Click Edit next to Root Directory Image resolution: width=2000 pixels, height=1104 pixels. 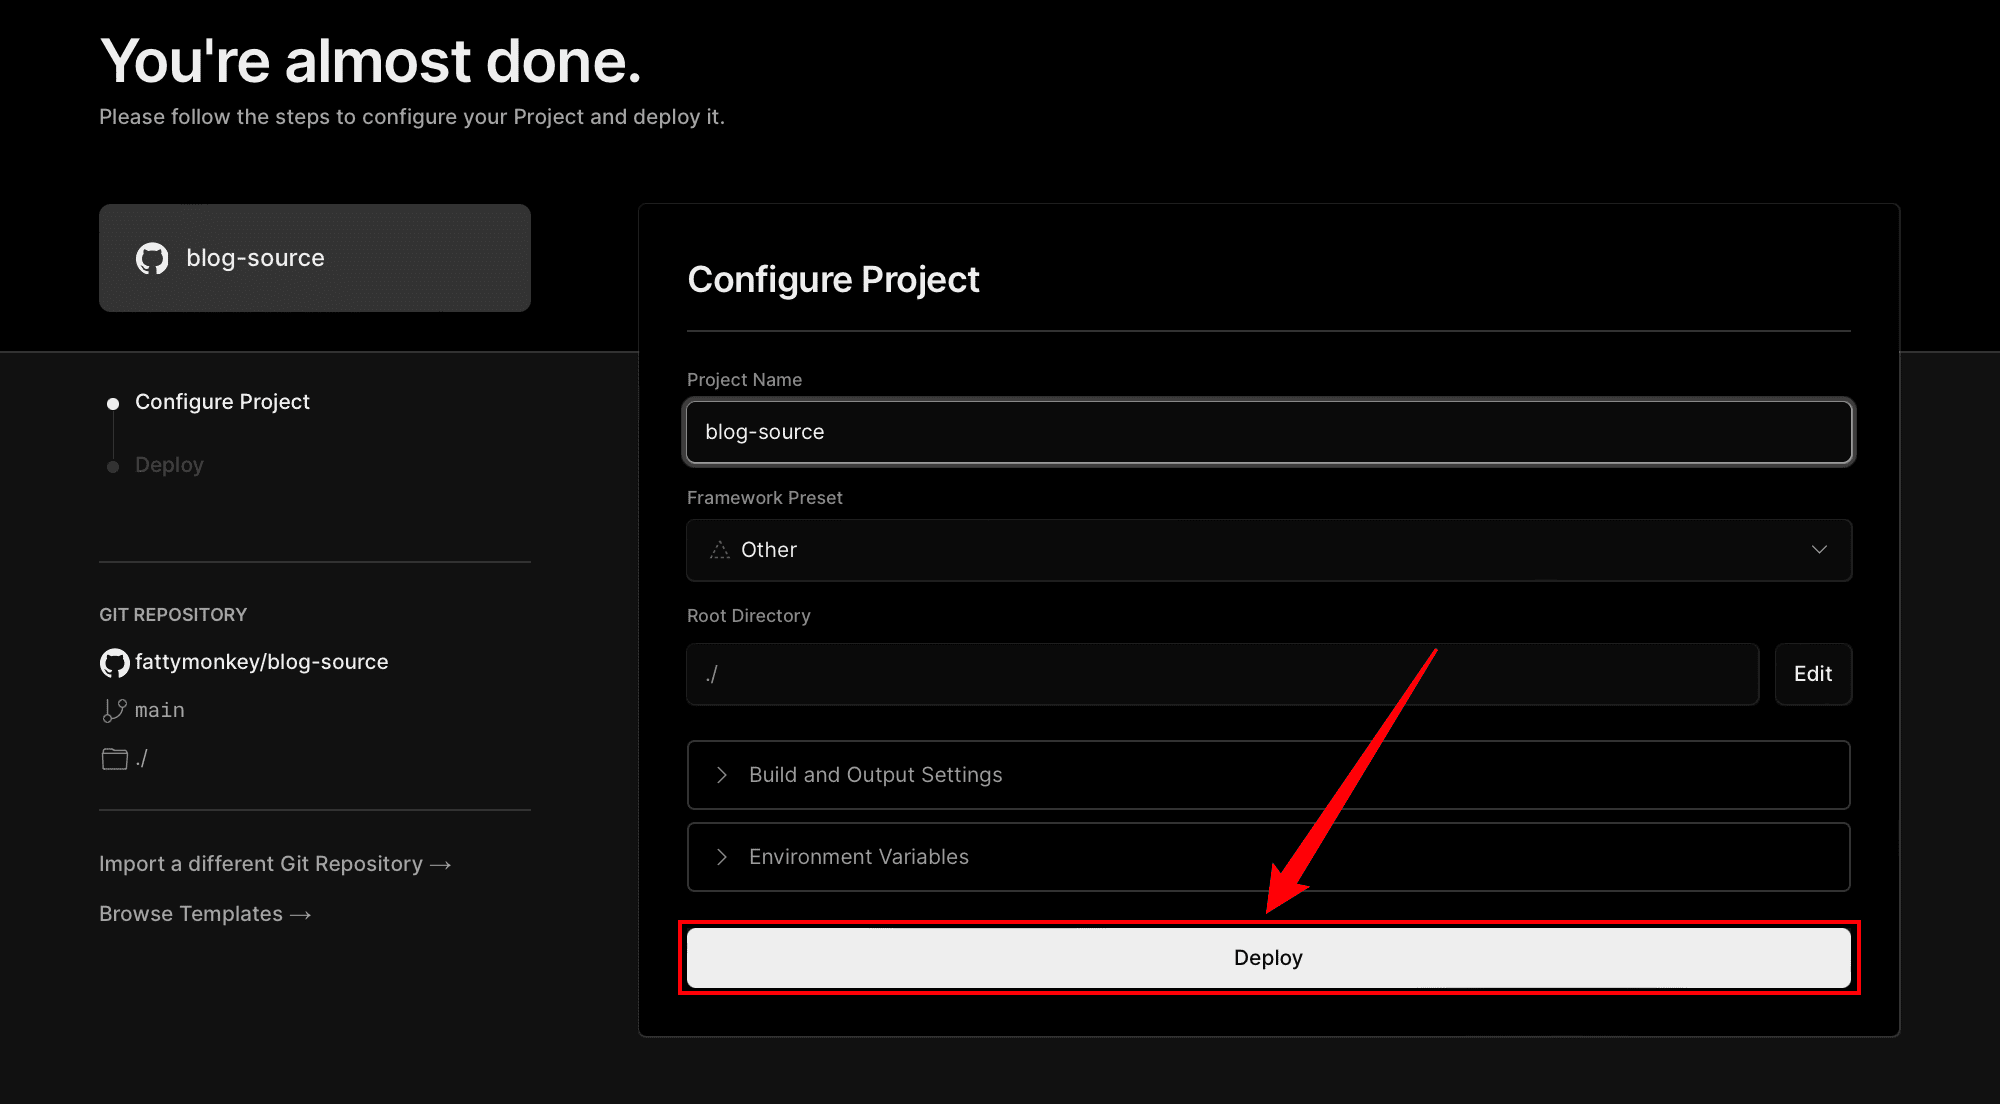(1812, 674)
